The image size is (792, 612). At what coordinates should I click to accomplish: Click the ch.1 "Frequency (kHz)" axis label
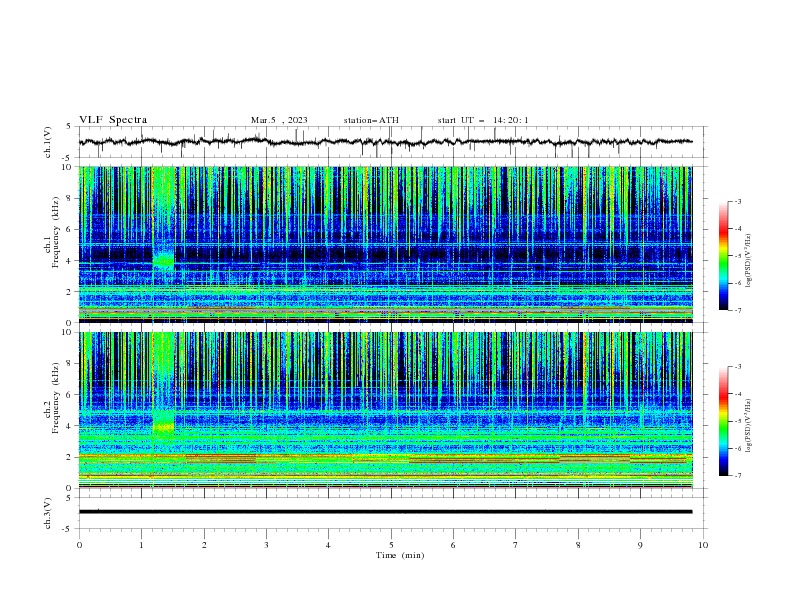click(x=56, y=232)
